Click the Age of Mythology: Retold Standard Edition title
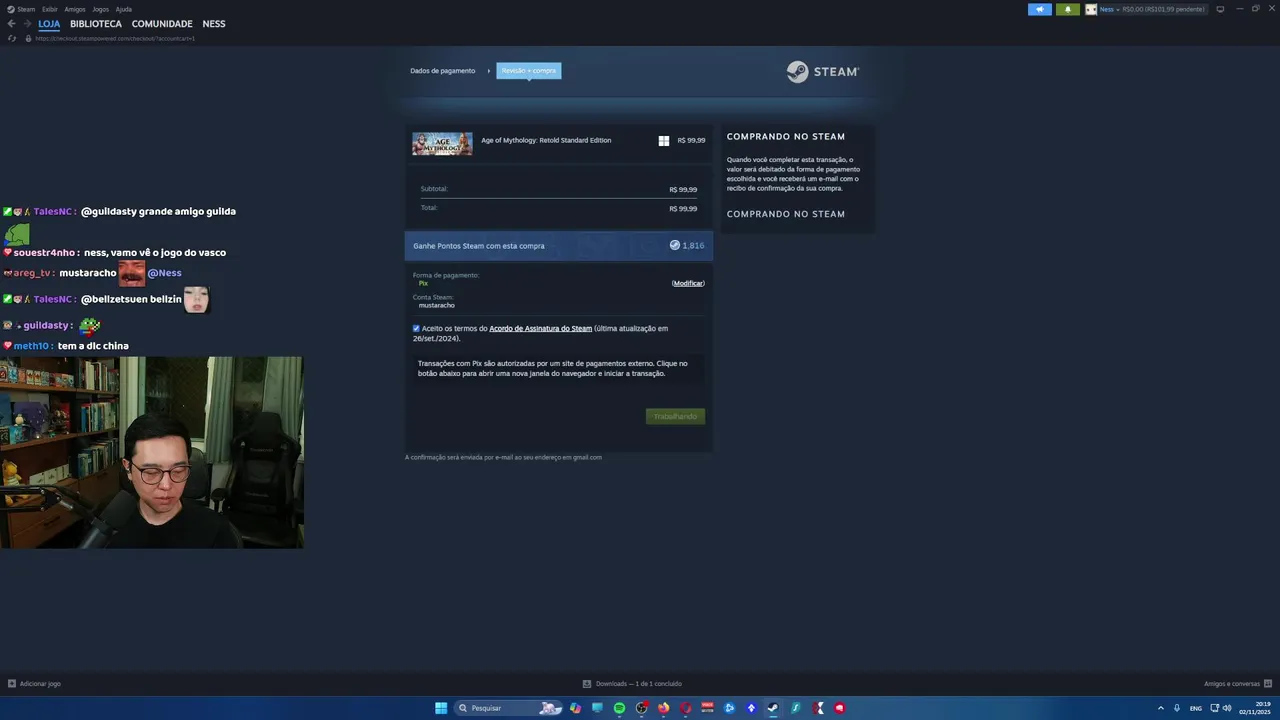This screenshot has height=720, width=1280. (546, 140)
